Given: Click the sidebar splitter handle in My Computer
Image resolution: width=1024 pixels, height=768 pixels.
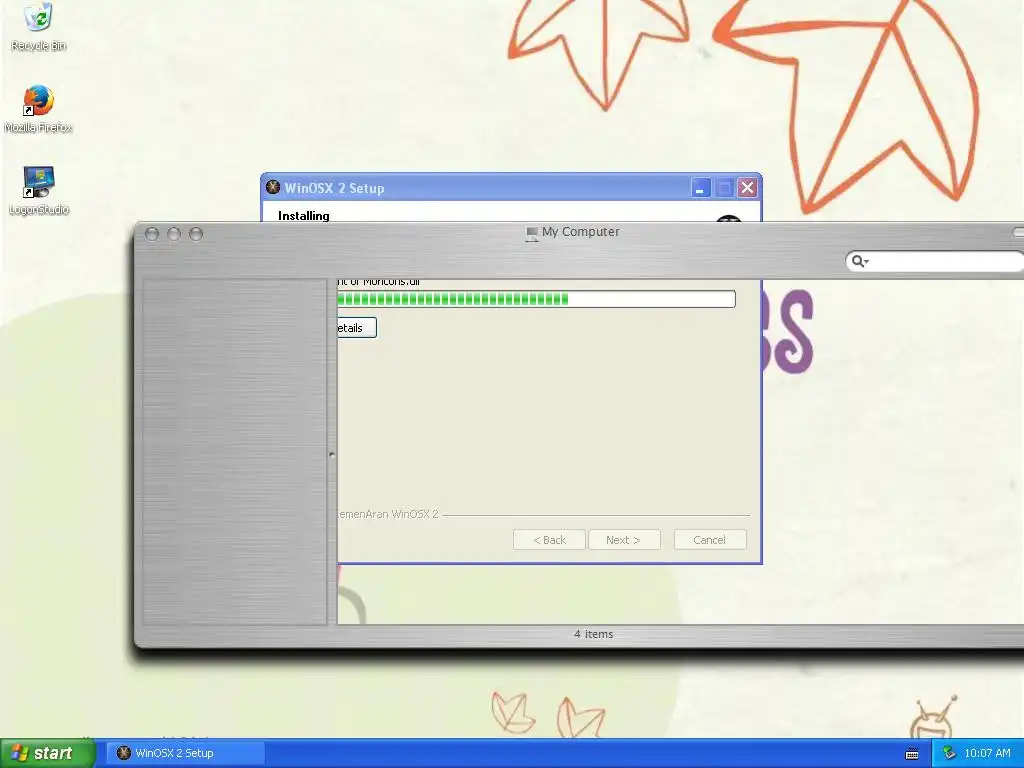Looking at the screenshot, I should (x=332, y=455).
